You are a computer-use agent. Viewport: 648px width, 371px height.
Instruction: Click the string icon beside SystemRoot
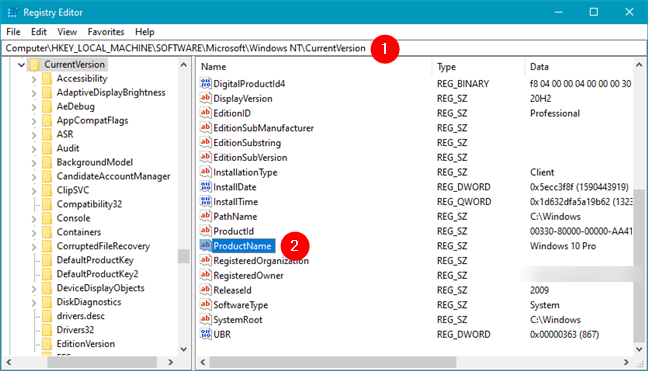(205, 319)
